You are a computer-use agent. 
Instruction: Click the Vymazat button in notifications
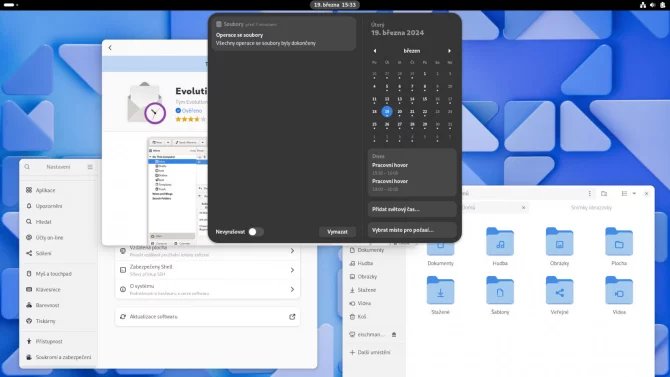[337, 232]
